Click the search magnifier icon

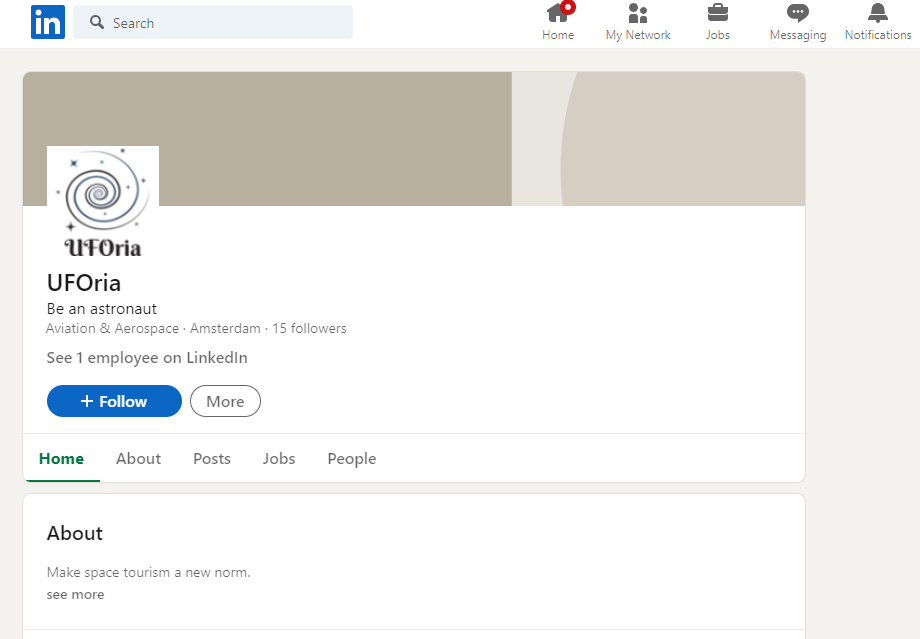[97, 22]
